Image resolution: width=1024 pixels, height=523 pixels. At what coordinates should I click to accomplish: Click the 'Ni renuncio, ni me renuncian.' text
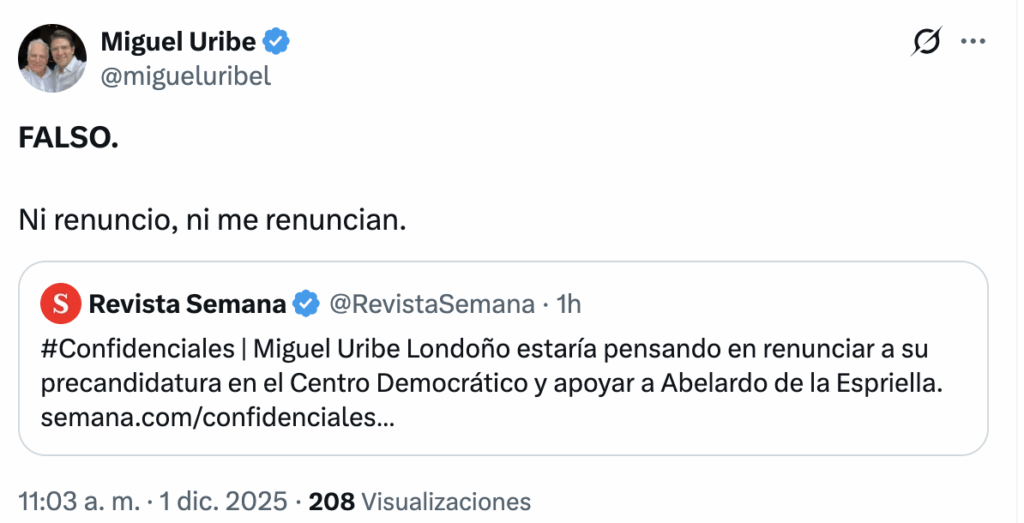click(212, 219)
